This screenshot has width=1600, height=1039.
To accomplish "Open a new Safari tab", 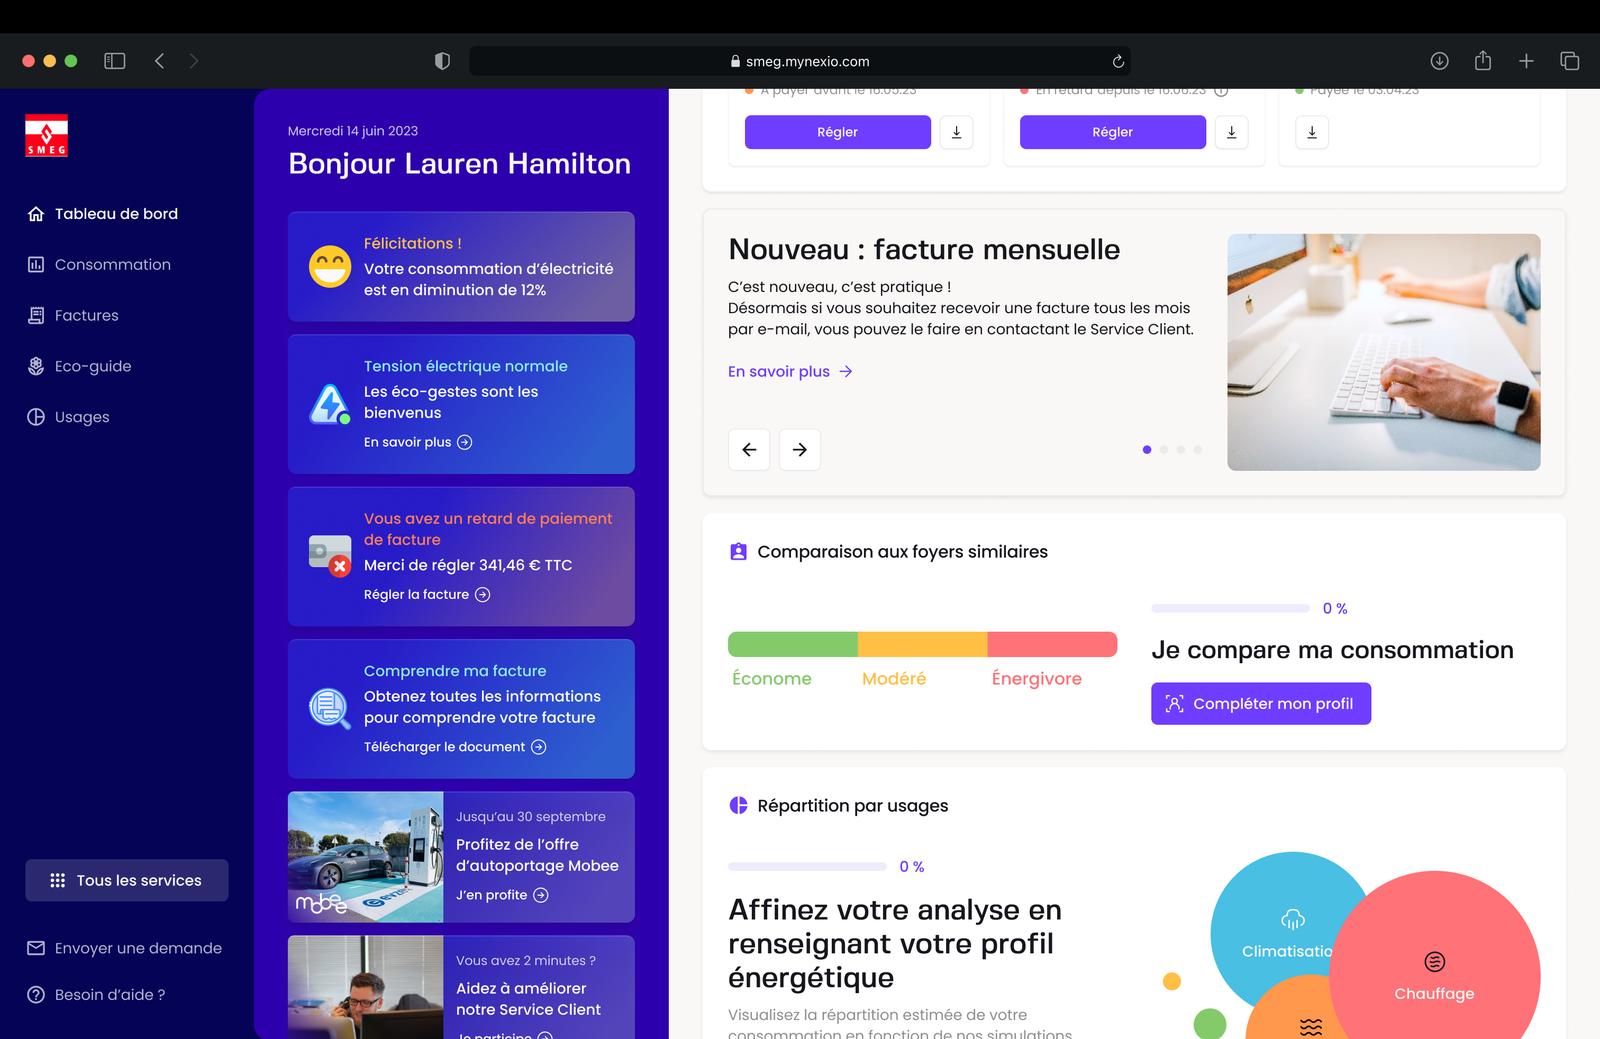I will tap(1526, 61).
